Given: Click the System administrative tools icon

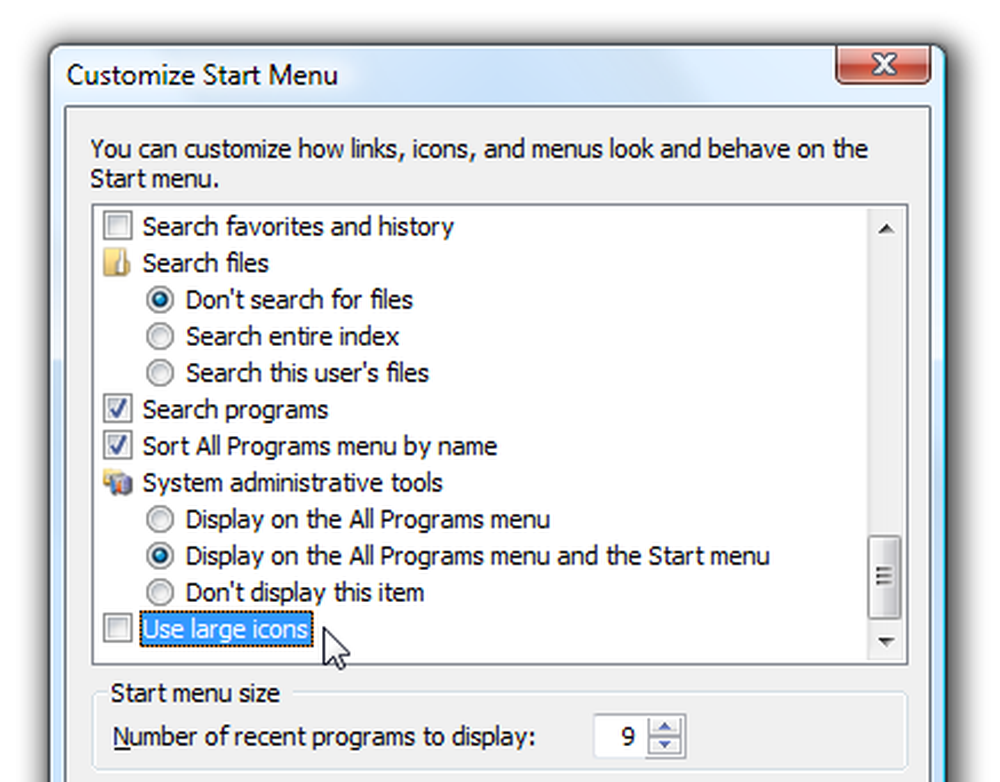Looking at the screenshot, I should tap(118, 483).
